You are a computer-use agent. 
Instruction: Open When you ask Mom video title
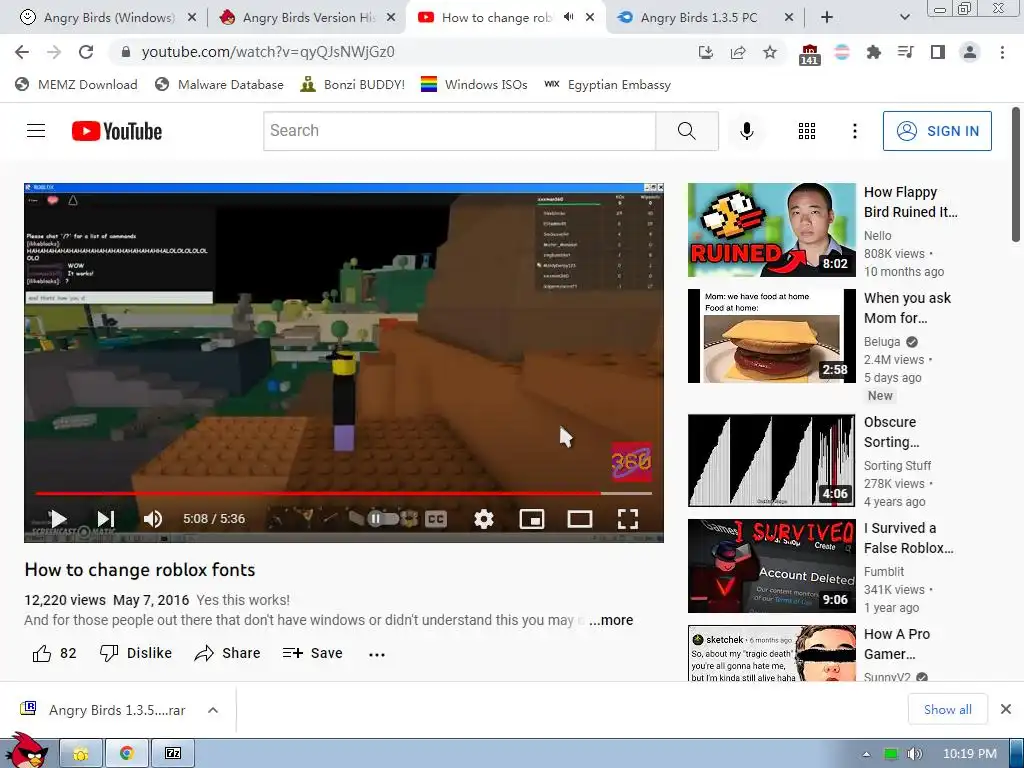[x=907, y=308]
